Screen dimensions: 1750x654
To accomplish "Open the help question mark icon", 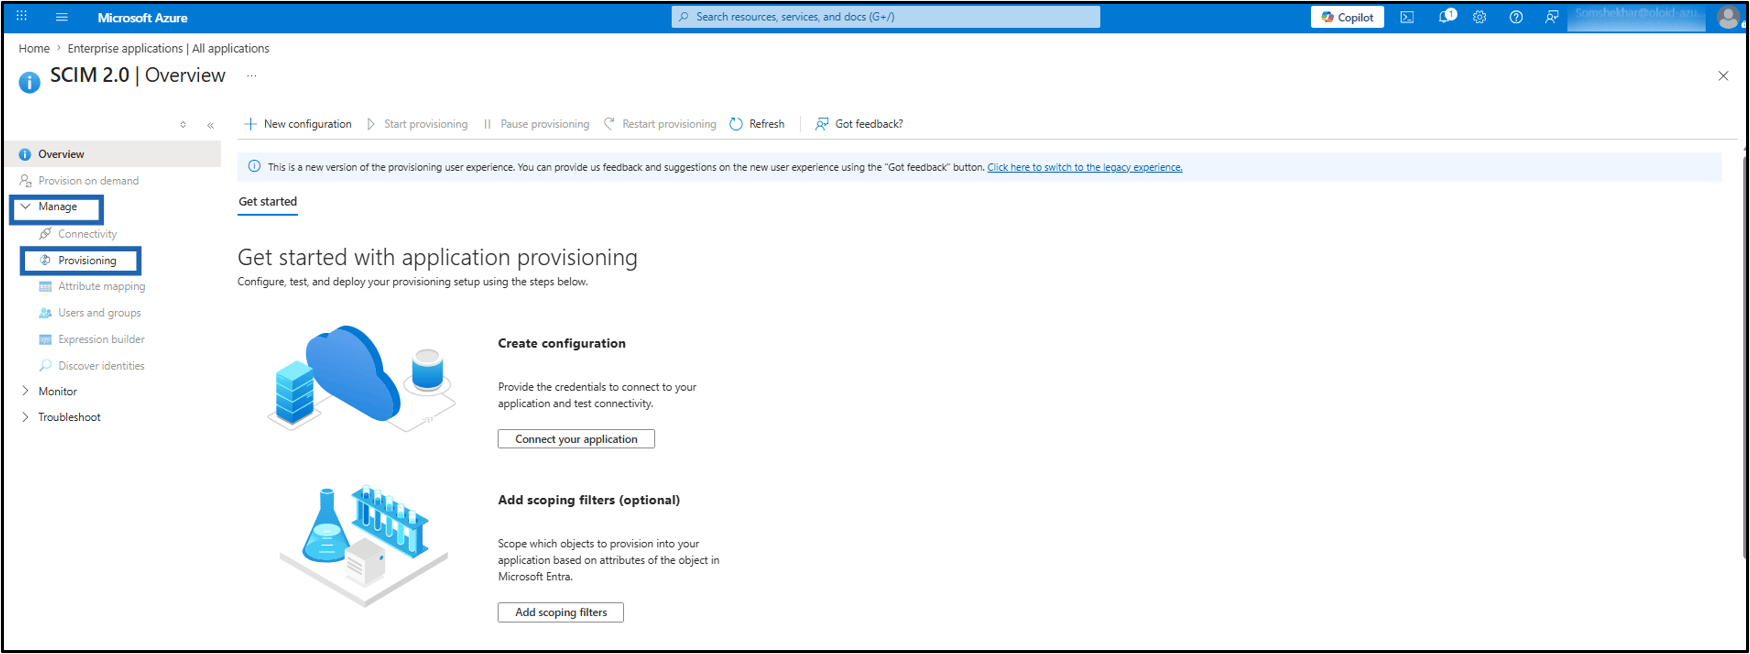I will click(1516, 17).
